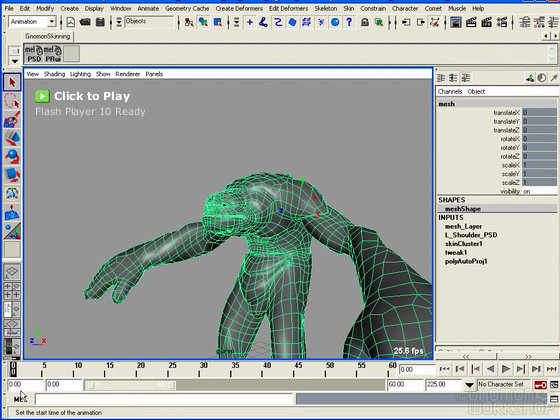This screenshot has width=560, height=420.
Task: Select the L_Shoulder_PSD input node
Action: pyautogui.click(x=471, y=235)
